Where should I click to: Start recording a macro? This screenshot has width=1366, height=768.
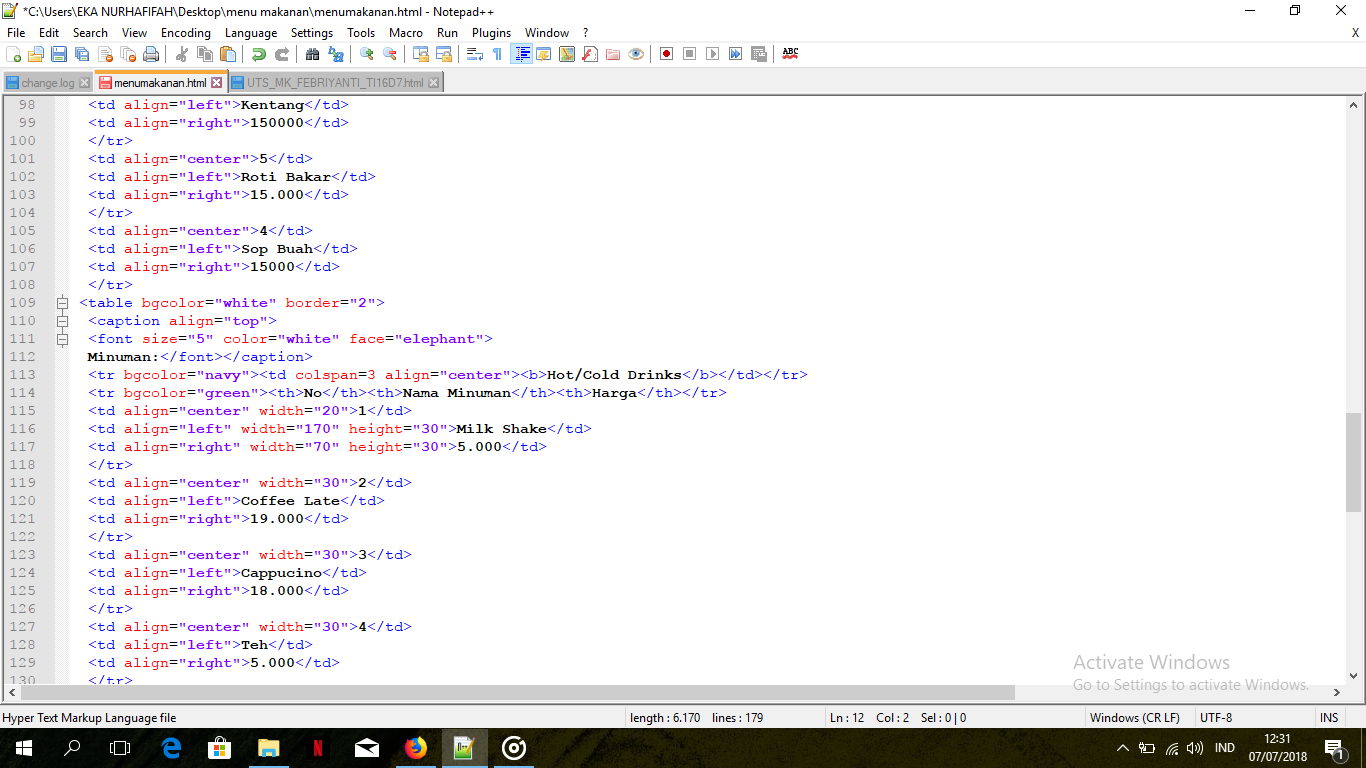click(x=666, y=54)
